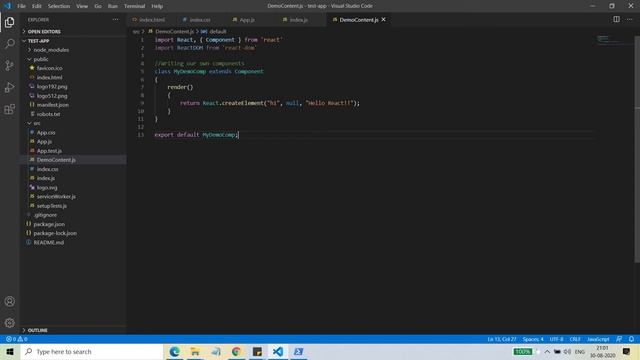The height and width of the screenshot is (360, 640).
Task: Close the DemoContent.js tab
Action: pos(383,20)
